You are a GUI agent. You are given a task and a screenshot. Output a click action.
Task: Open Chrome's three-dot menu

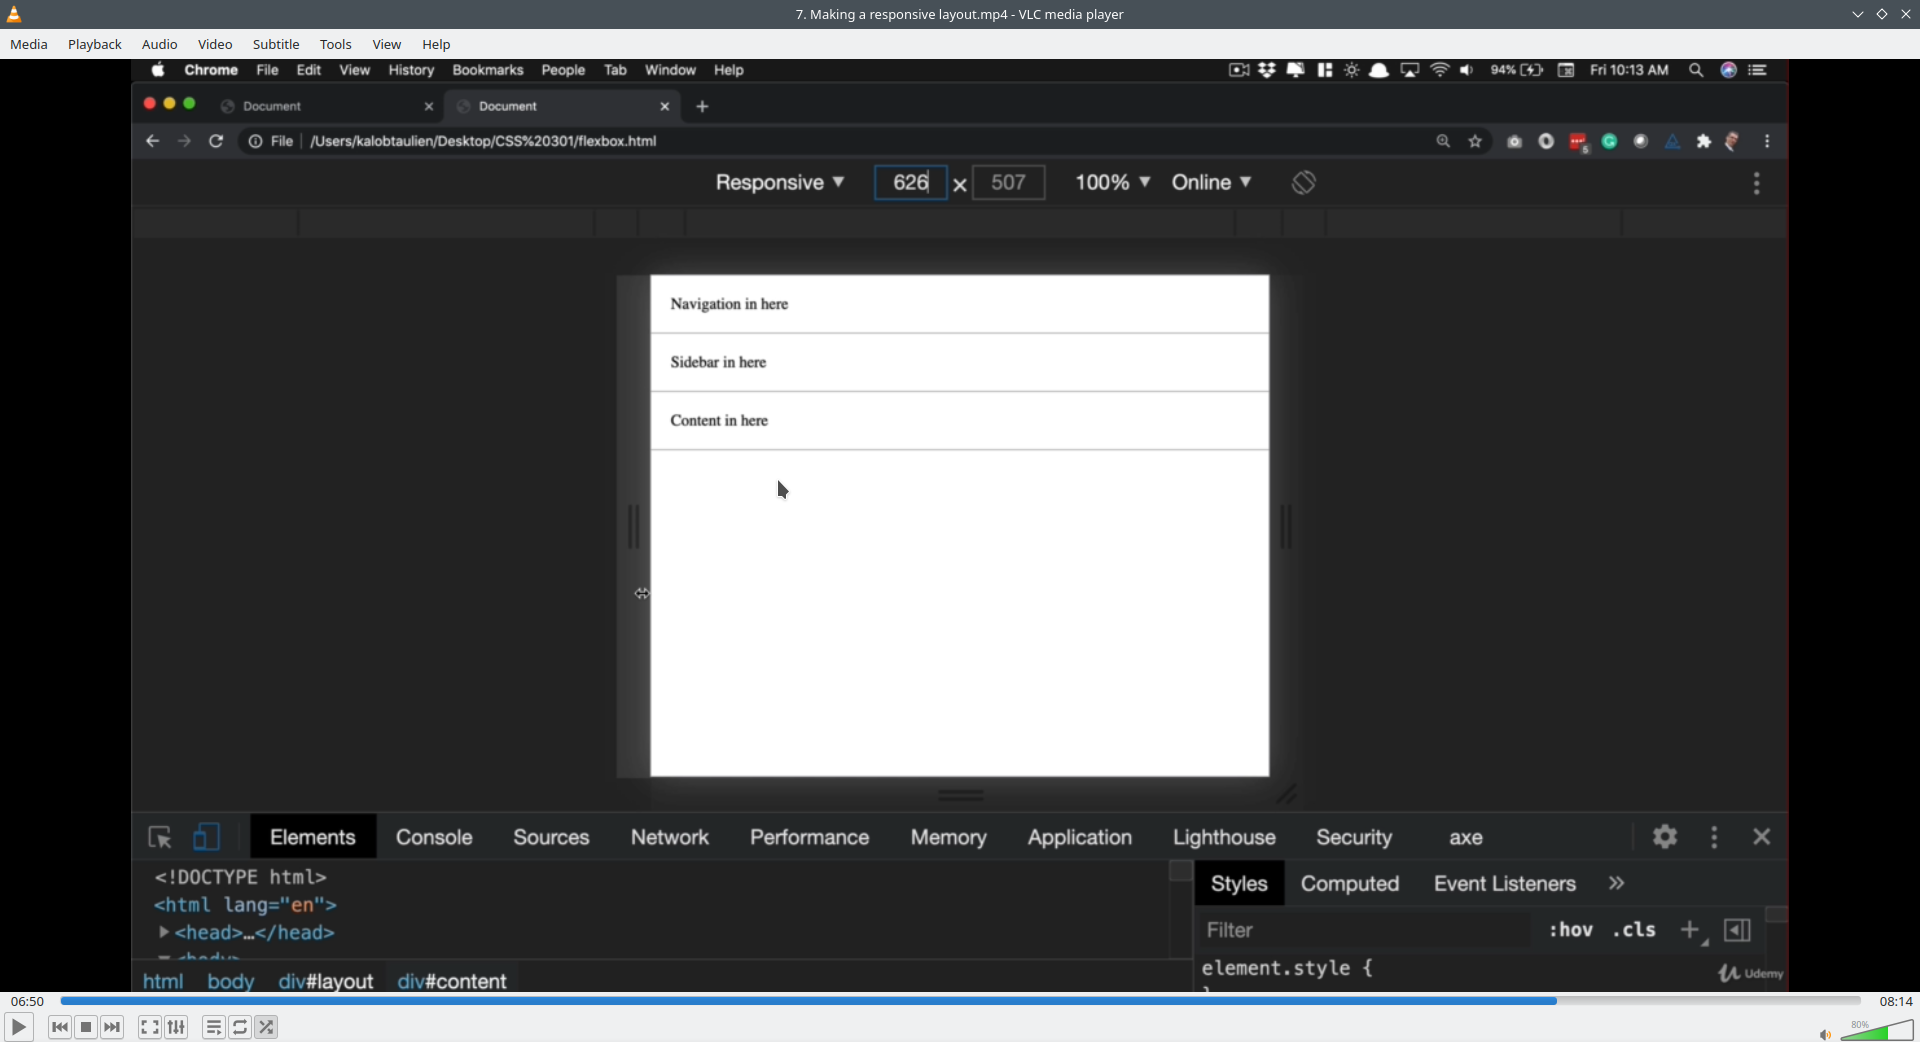tap(1768, 141)
